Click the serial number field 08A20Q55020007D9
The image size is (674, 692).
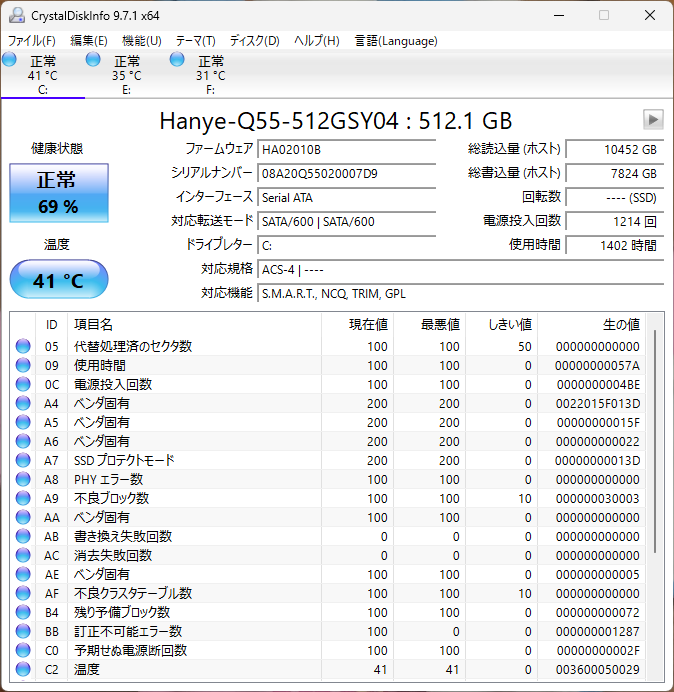(346, 173)
